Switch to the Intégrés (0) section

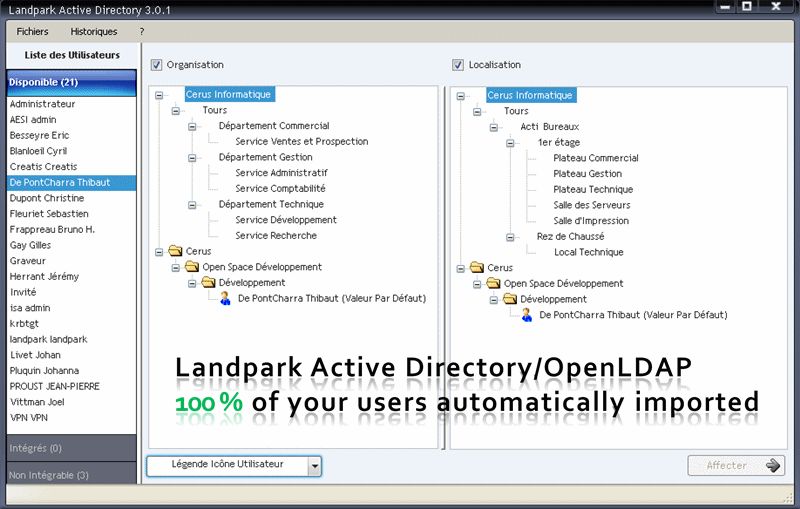[71, 448]
